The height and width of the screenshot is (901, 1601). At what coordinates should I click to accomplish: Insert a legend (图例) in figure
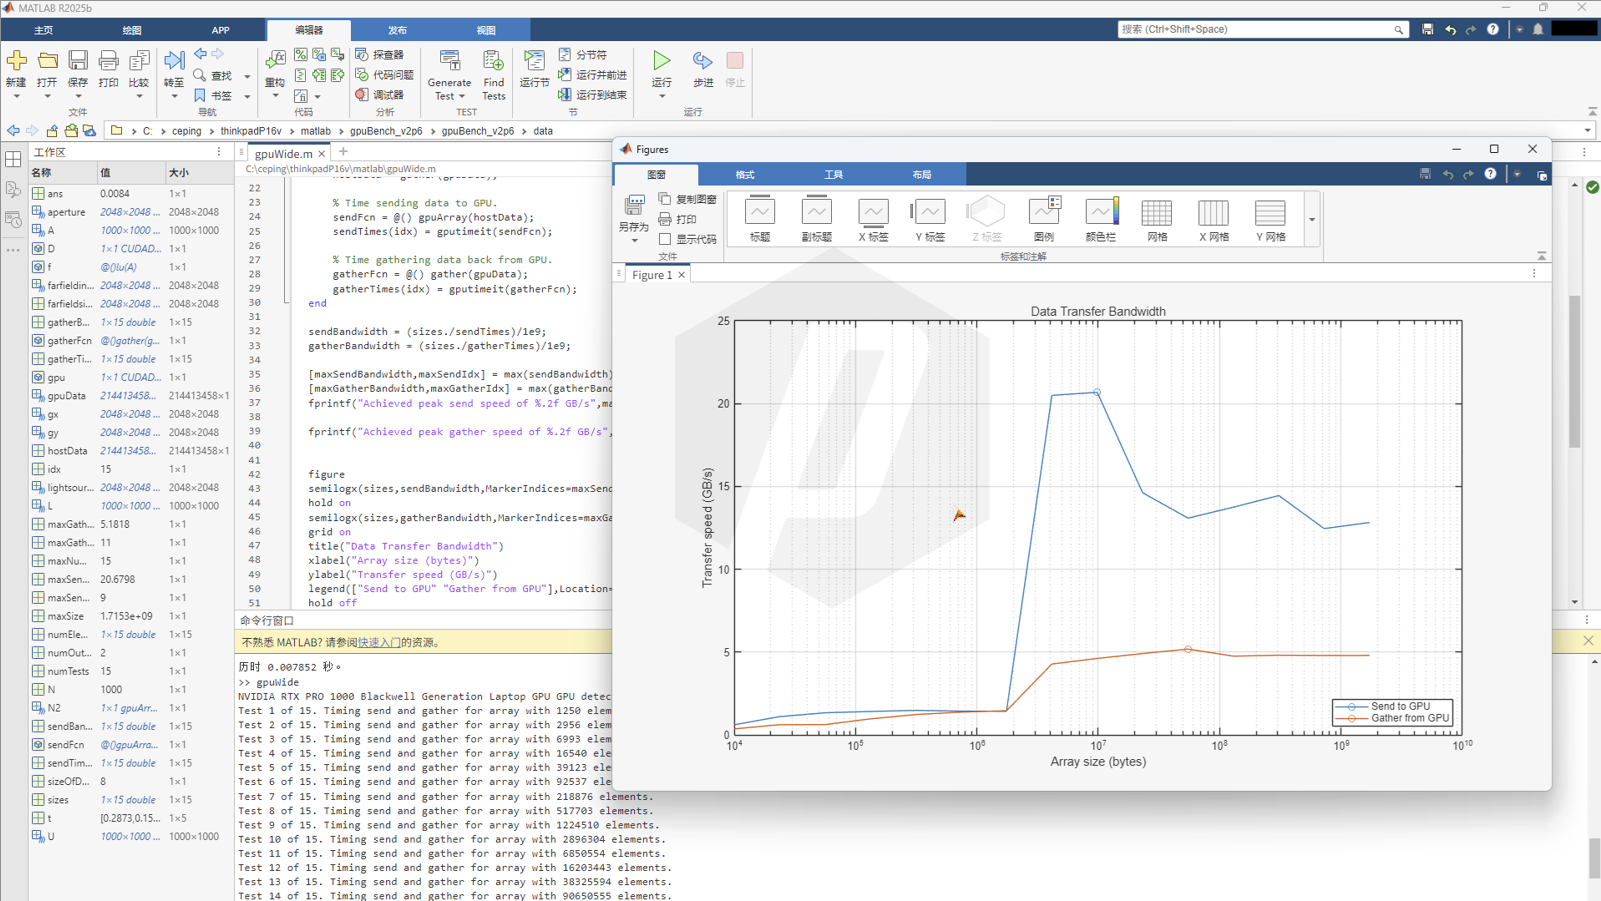click(x=1043, y=213)
